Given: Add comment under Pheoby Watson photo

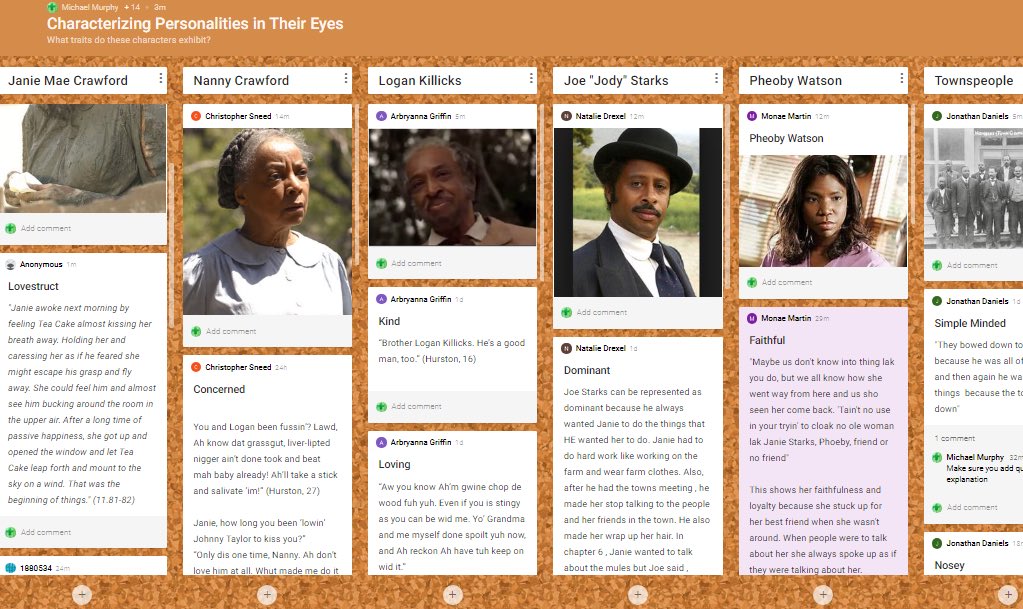Looking at the screenshot, I should (x=787, y=283).
